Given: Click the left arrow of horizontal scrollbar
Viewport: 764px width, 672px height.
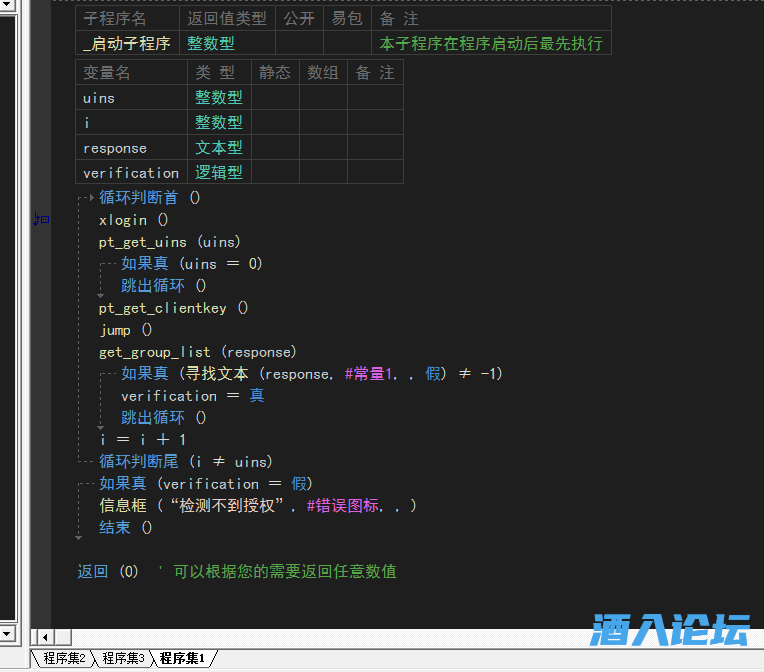Looking at the screenshot, I should 45,637.
